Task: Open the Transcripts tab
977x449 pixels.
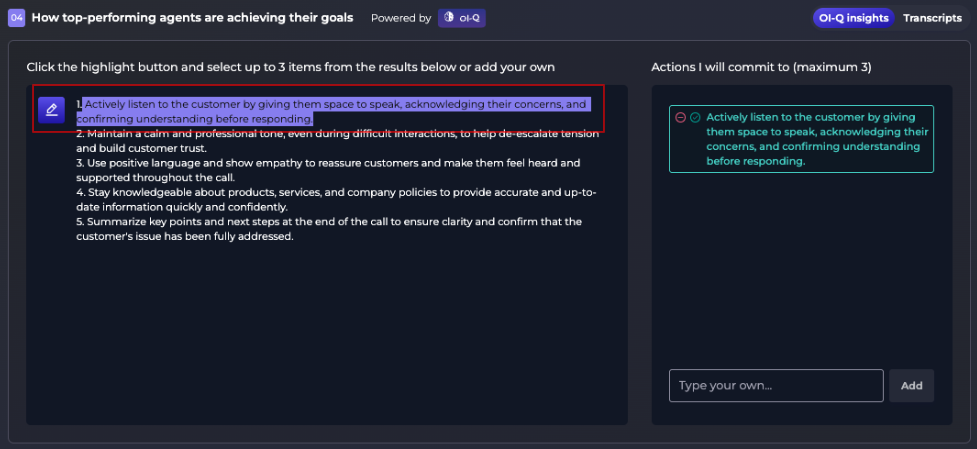Action: pyautogui.click(x=932, y=18)
